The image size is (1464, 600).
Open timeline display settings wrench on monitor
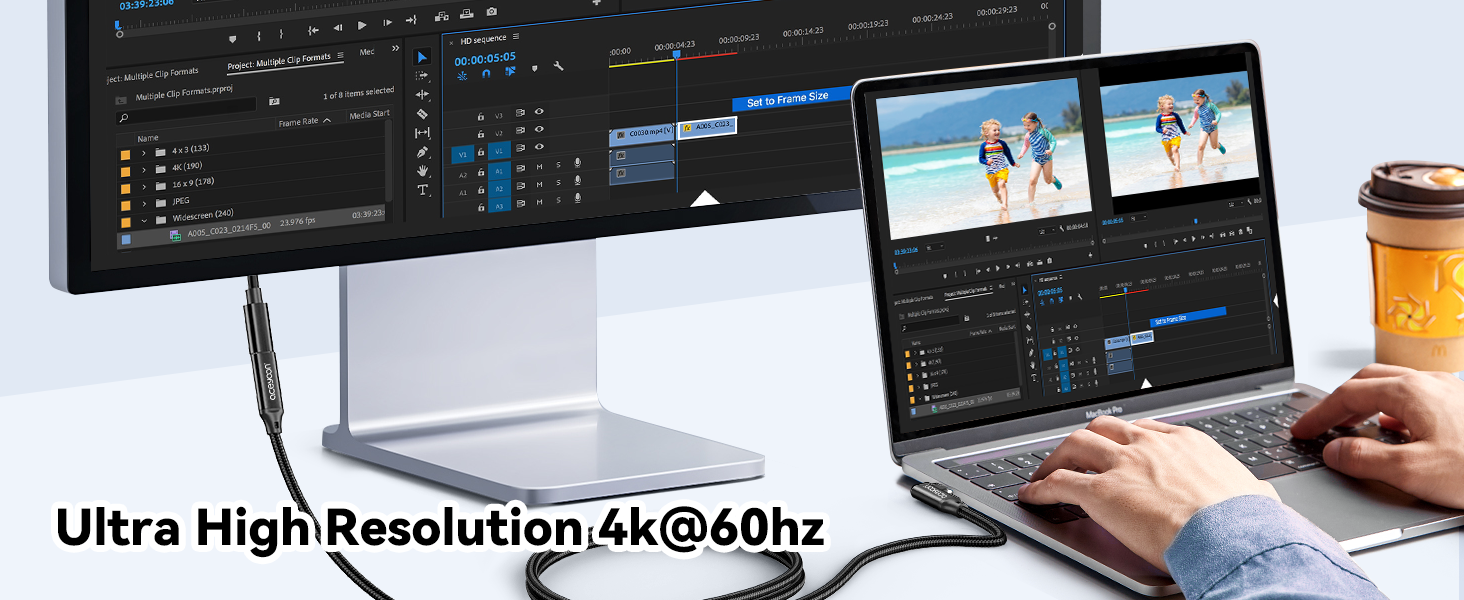[x=558, y=66]
